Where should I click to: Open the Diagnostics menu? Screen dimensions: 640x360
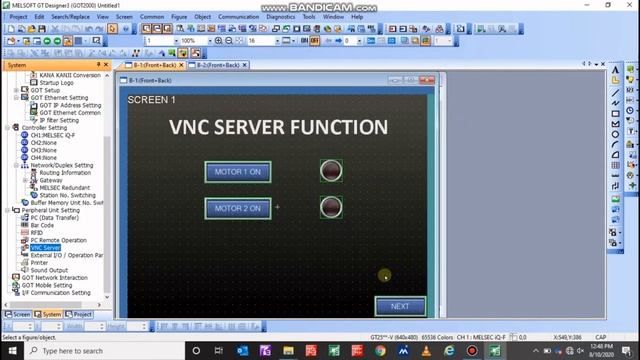click(280, 17)
